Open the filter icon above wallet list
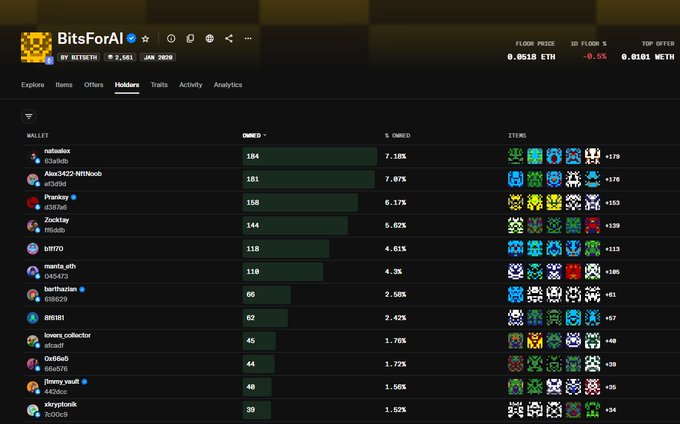Image resolution: width=680 pixels, height=424 pixels. [x=29, y=116]
